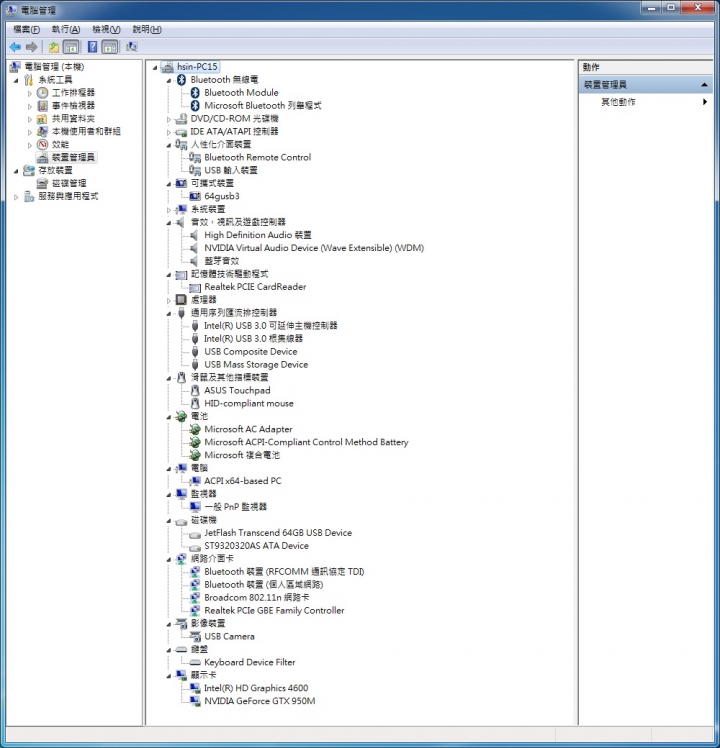This screenshot has width=720, height=748.
Task: Click the Bluetooth Remote Control HID icon
Action: (x=195, y=157)
